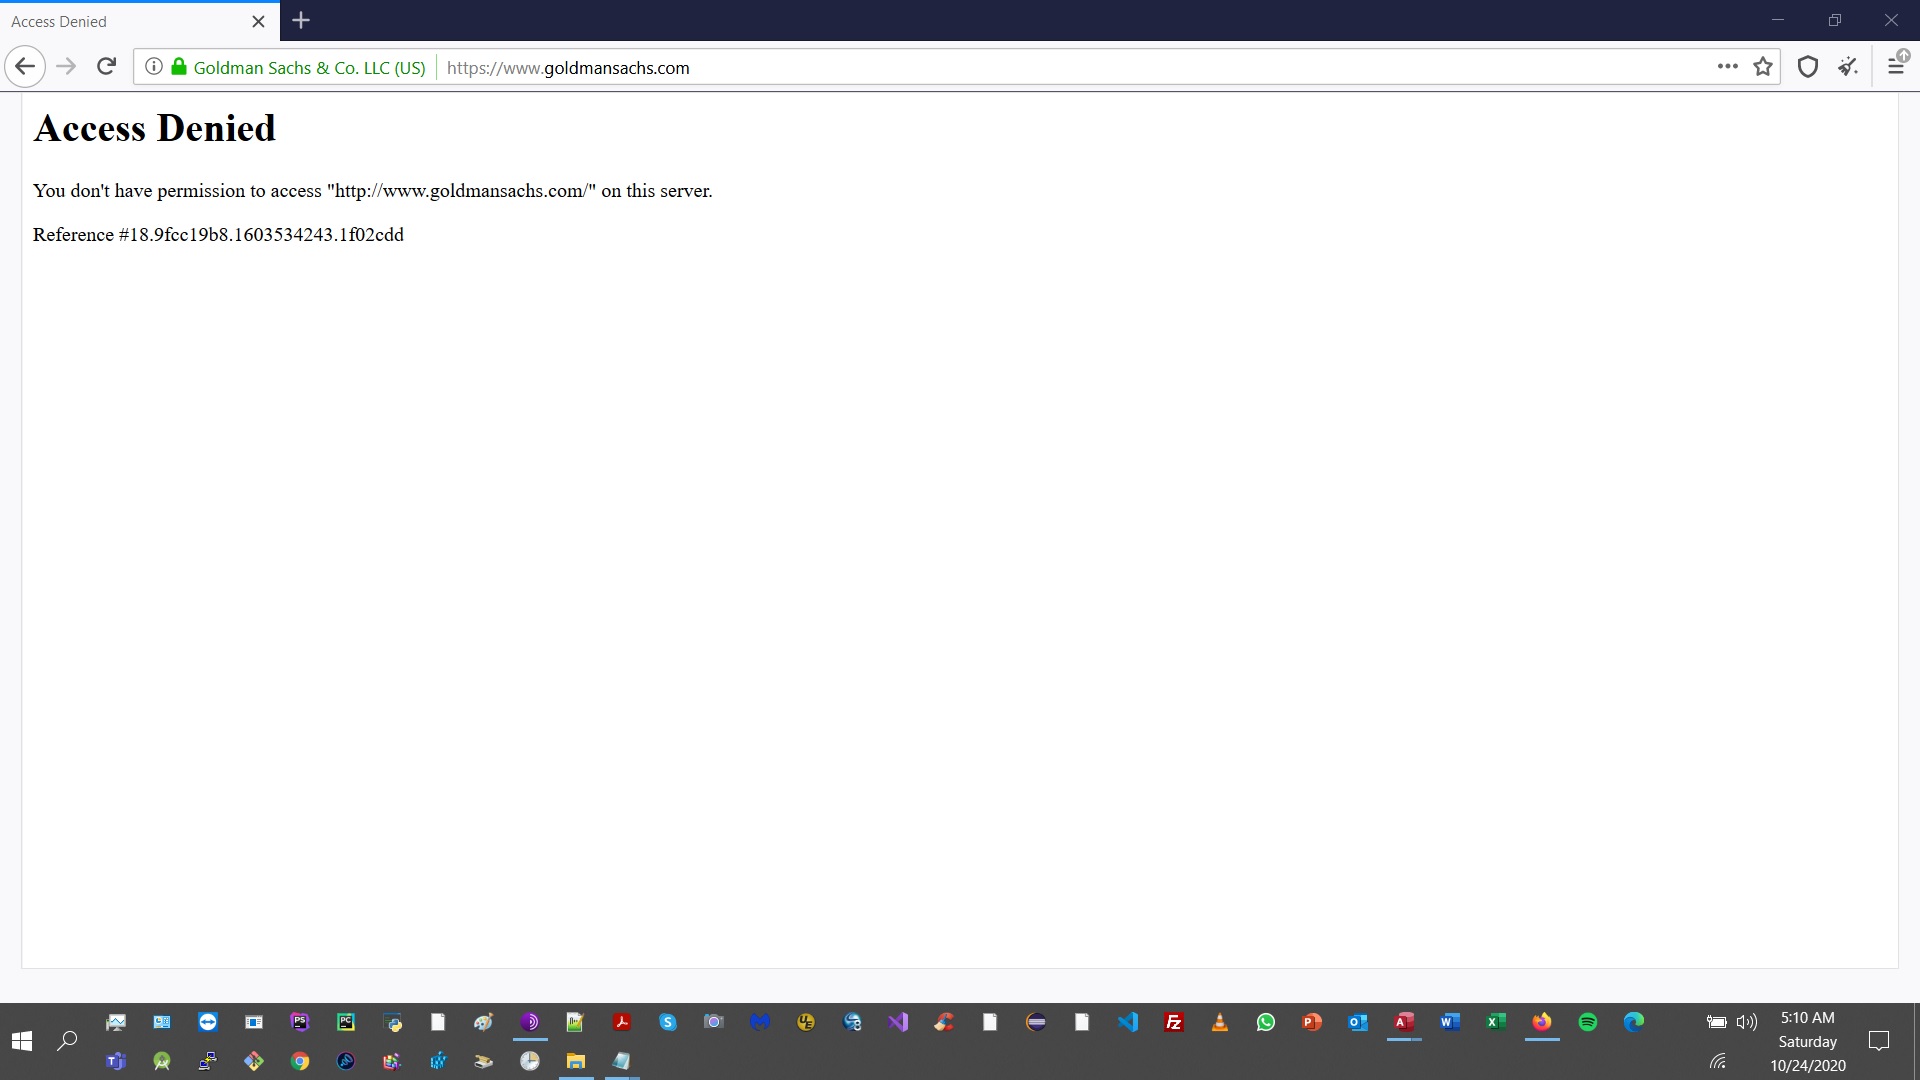This screenshot has height=1080, width=1920.
Task: Launch Spotify from the taskbar
Action: click(x=1588, y=1022)
